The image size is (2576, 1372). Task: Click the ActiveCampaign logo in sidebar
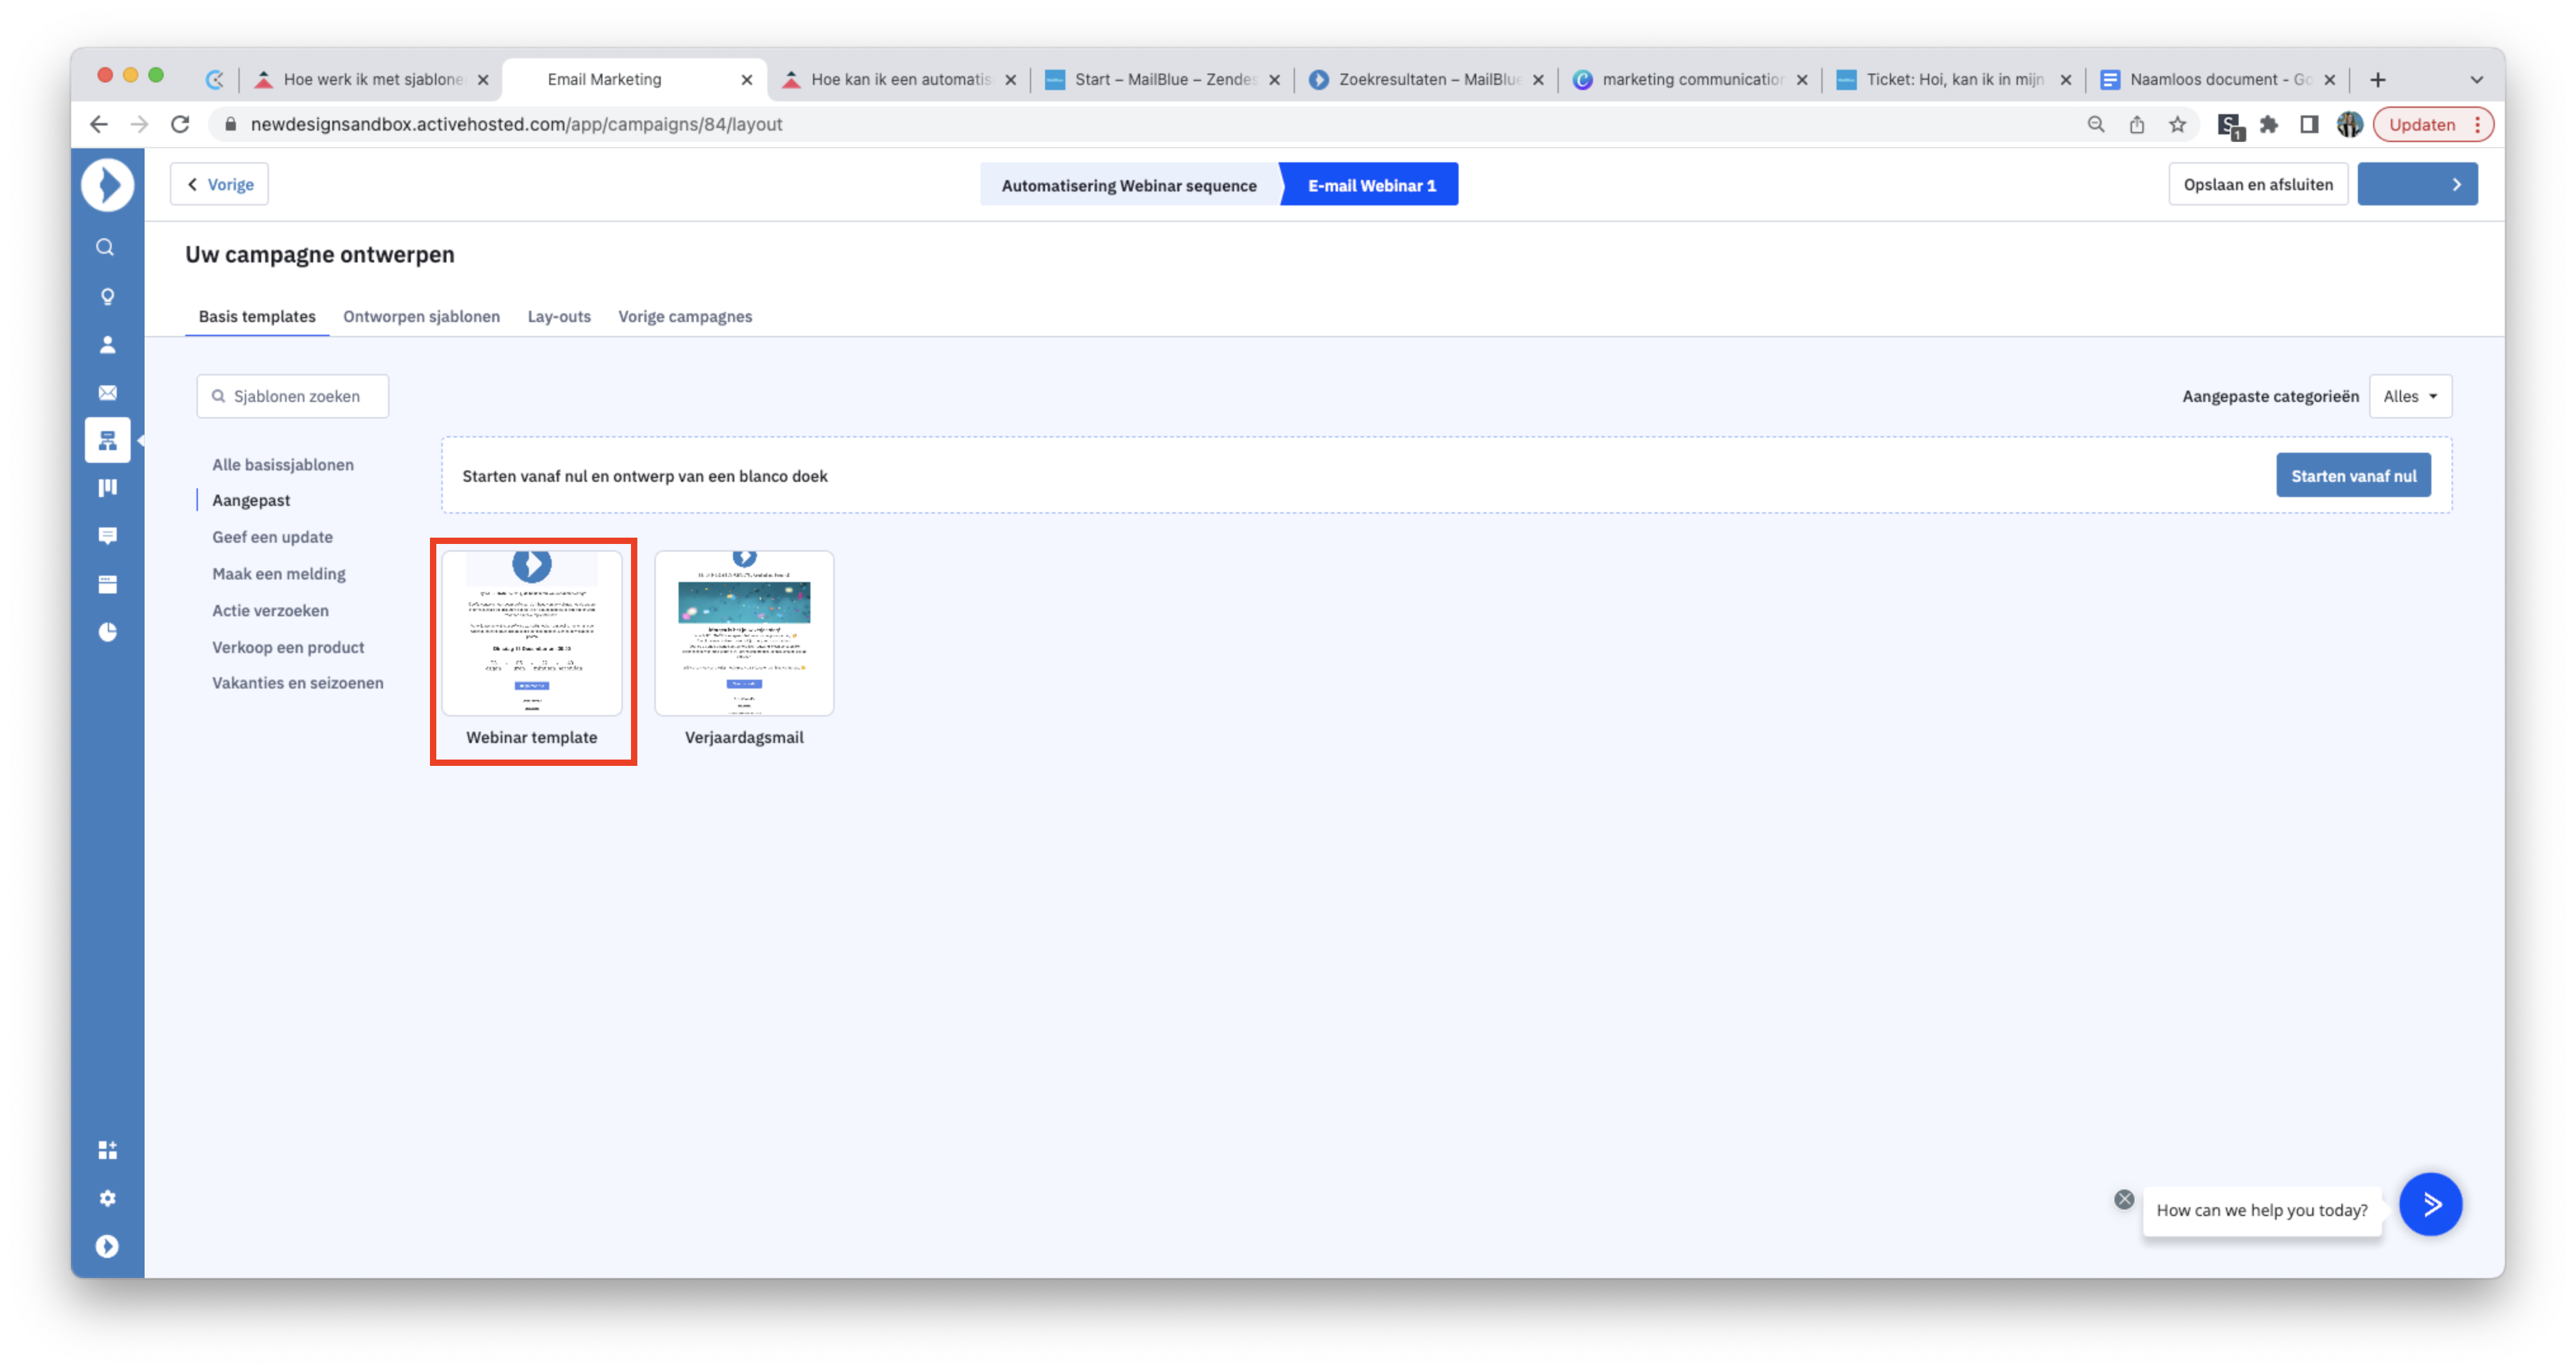(x=107, y=185)
